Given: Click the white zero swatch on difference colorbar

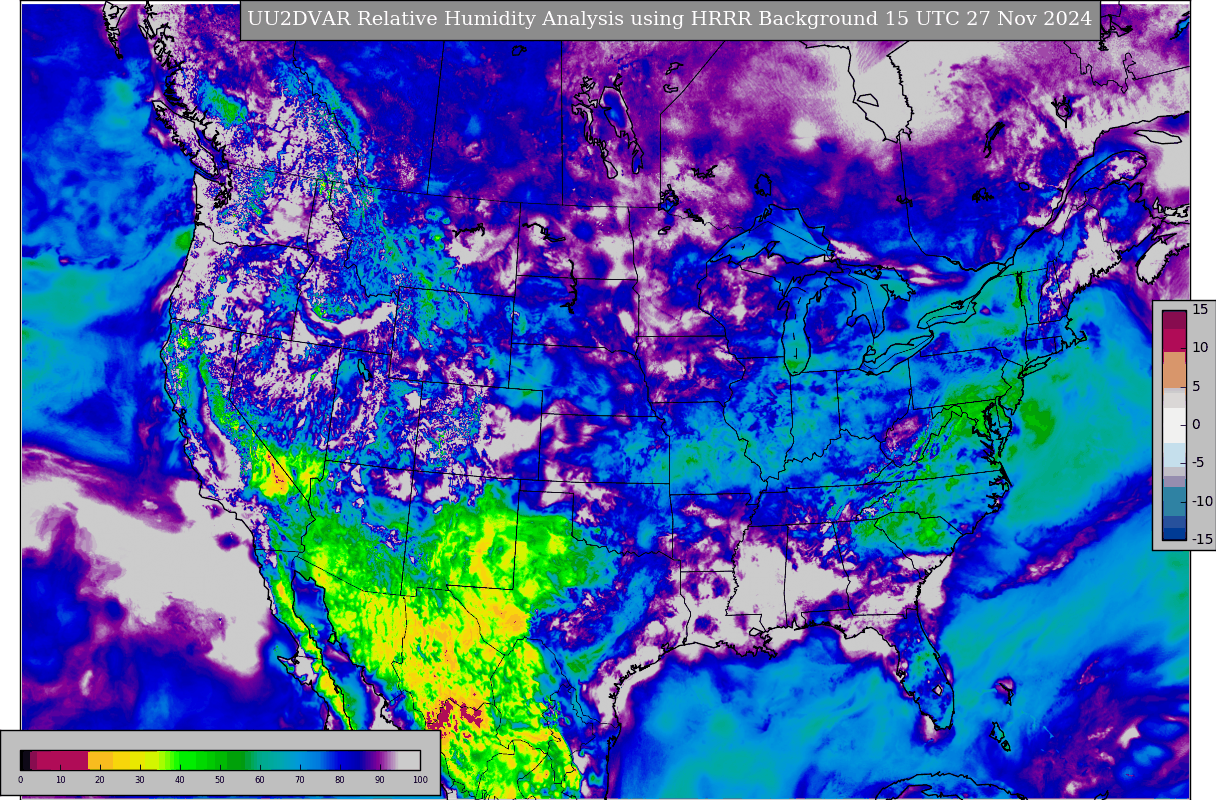Looking at the screenshot, I should (x=1174, y=425).
